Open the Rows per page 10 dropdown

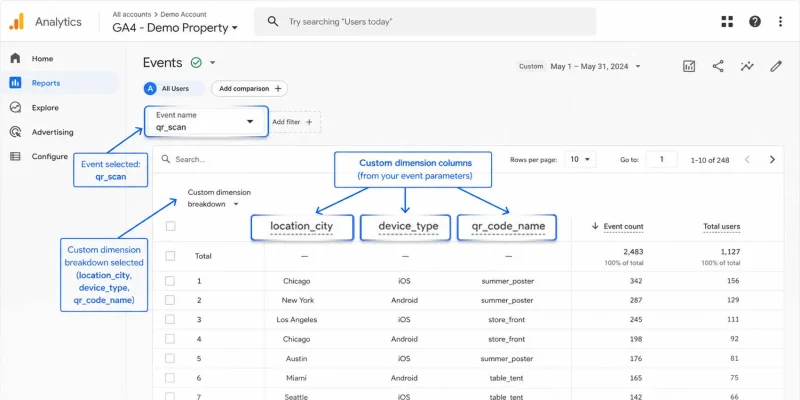click(580, 160)
